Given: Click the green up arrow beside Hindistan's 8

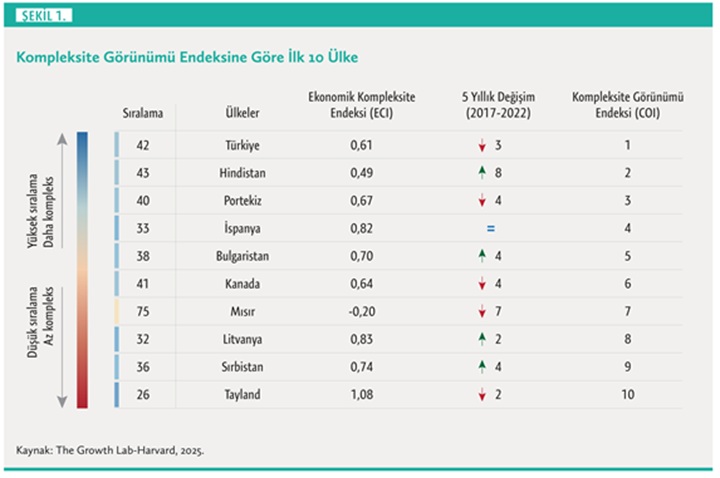Looking at the screenshot, I should (x=480, y=173).
